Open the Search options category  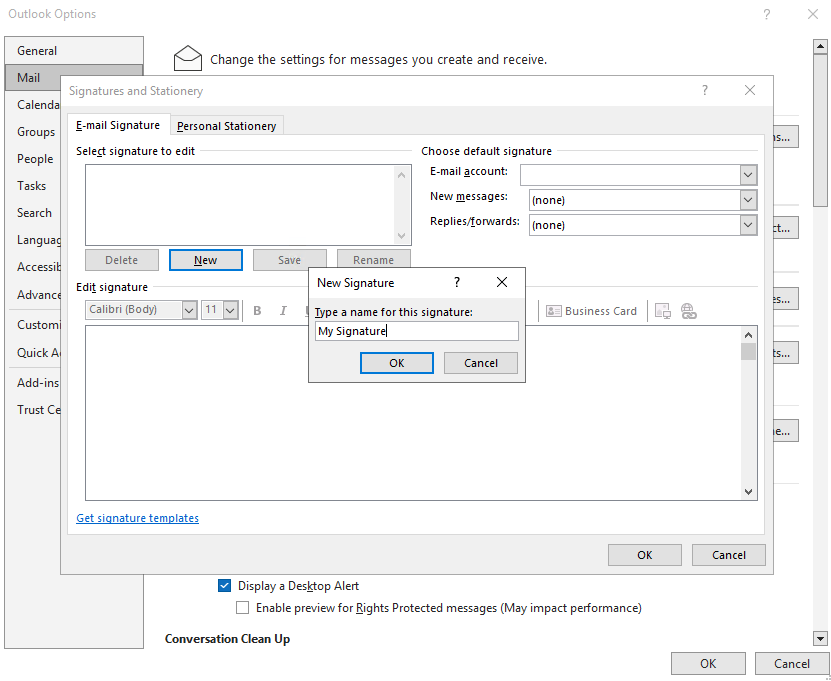click(33, 213)
